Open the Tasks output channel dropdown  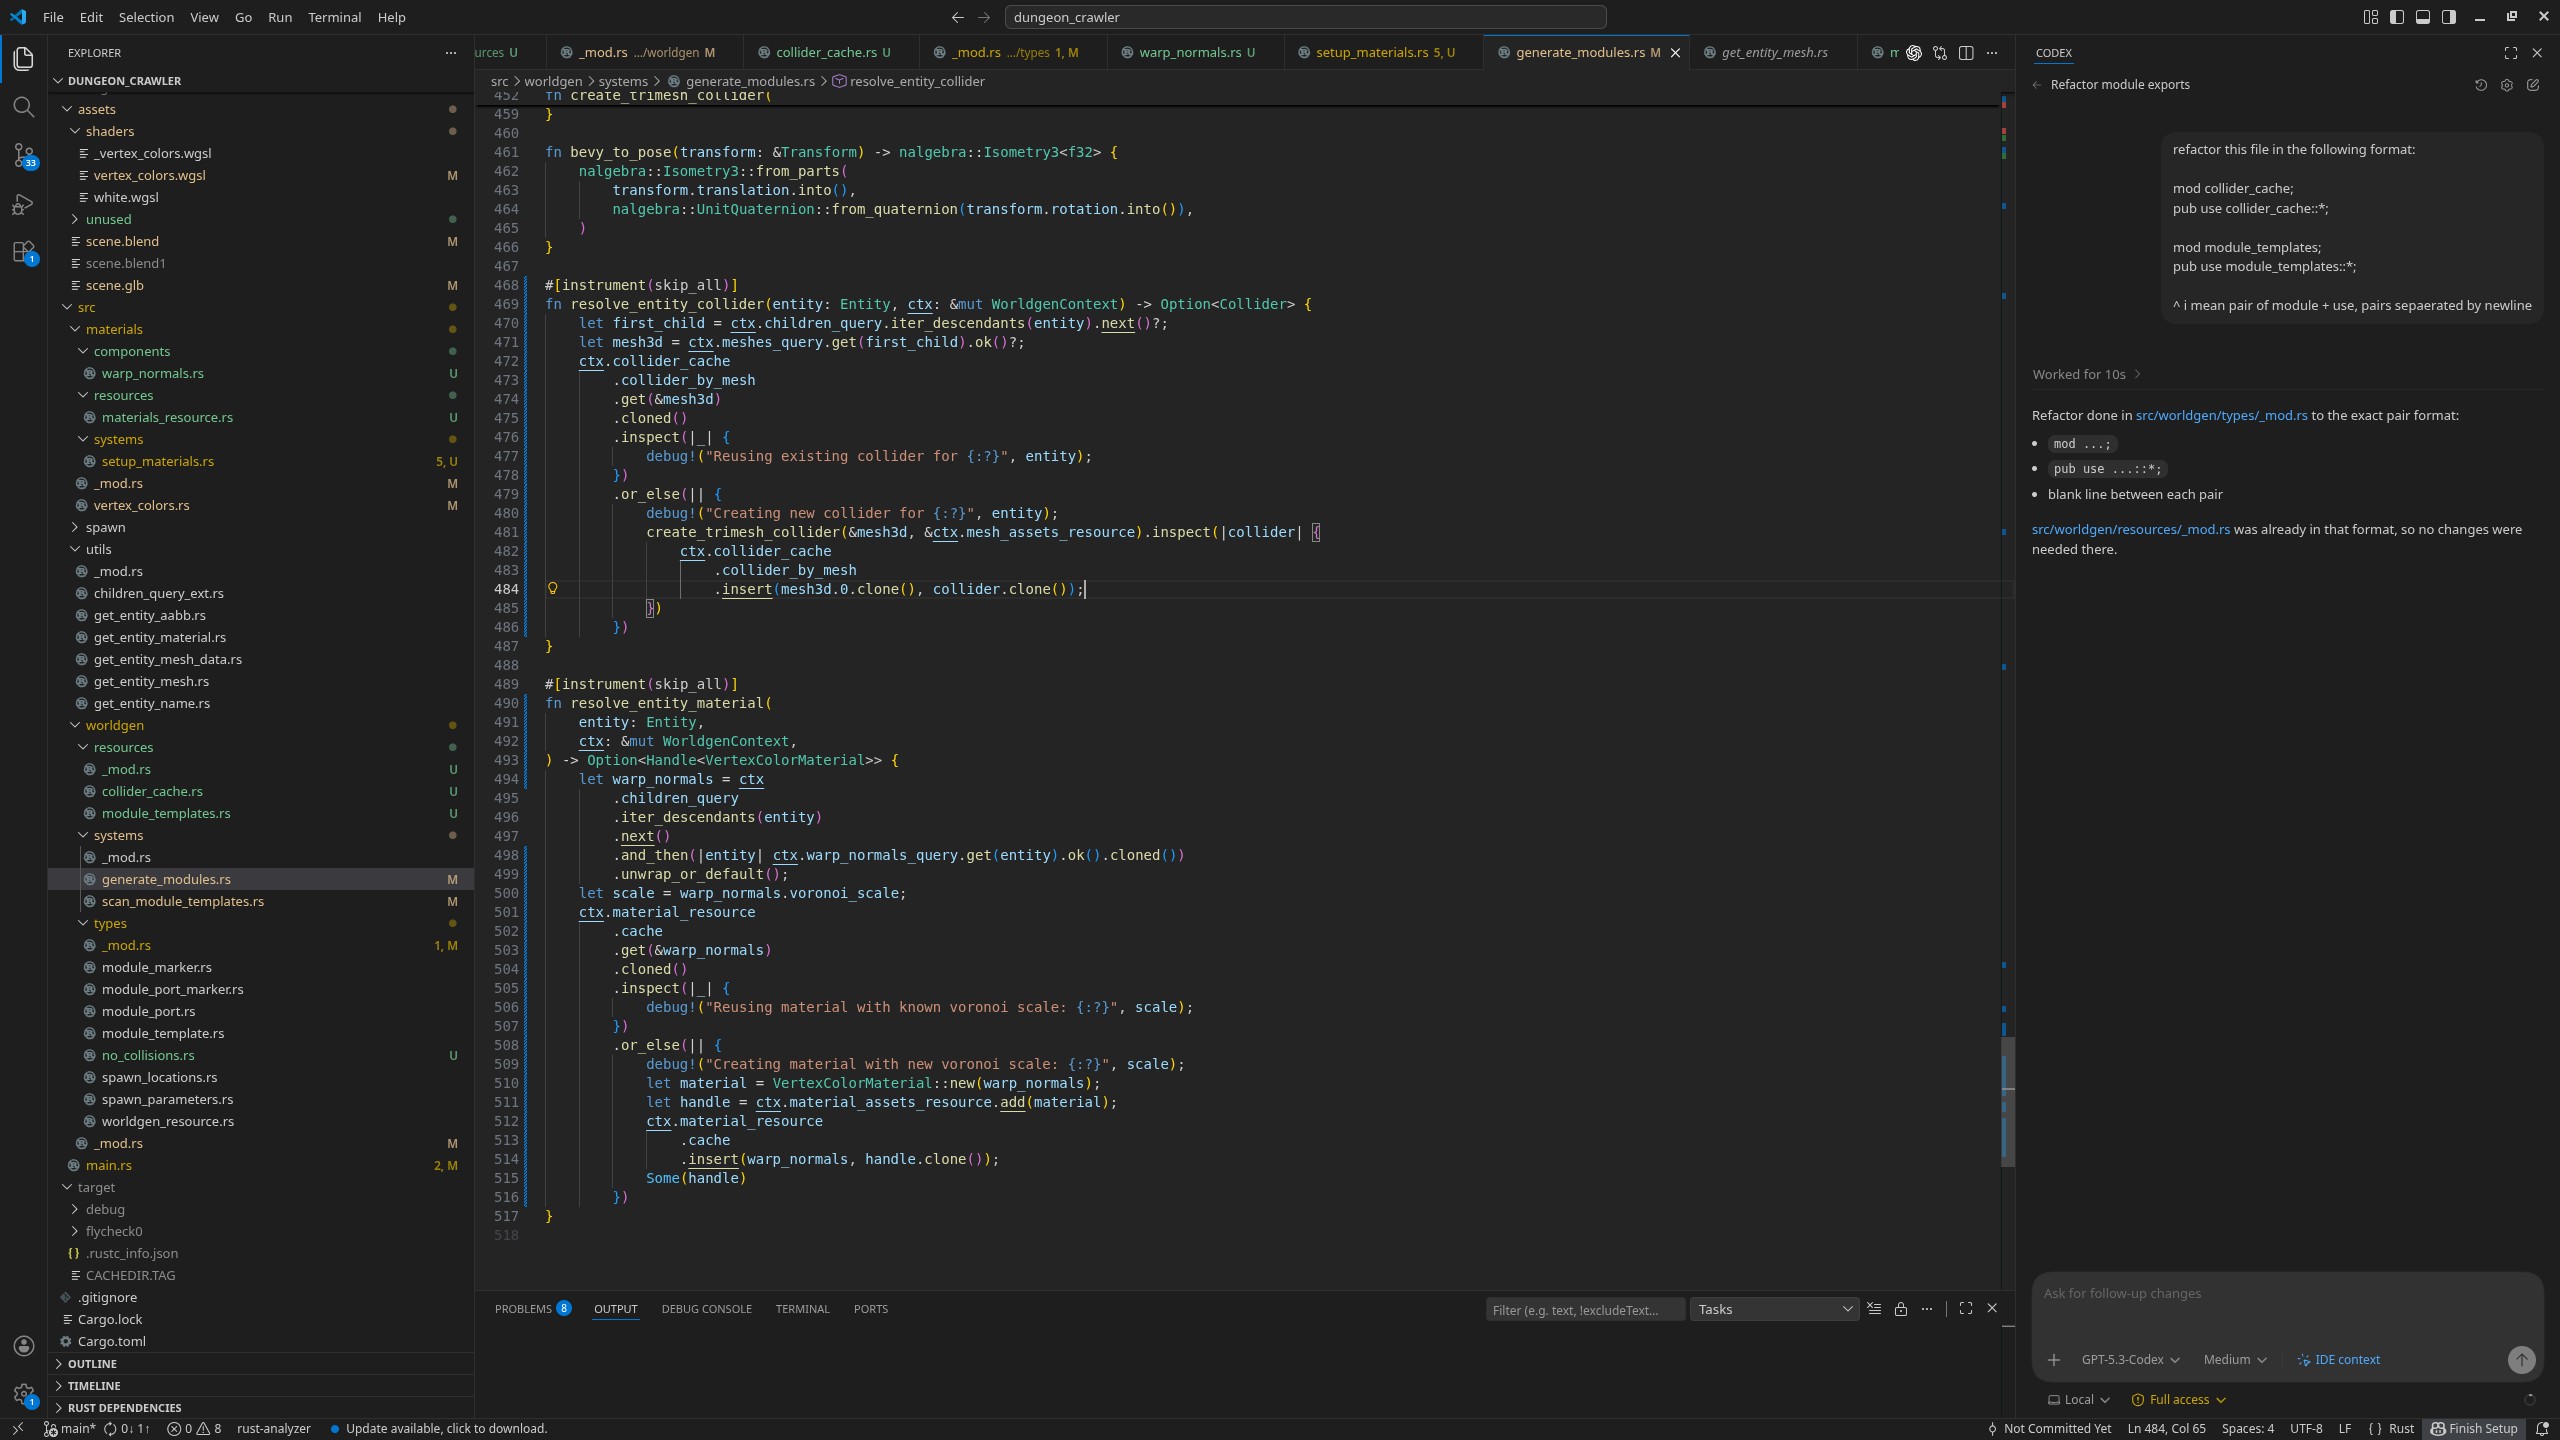[x=1774, y=1309]
